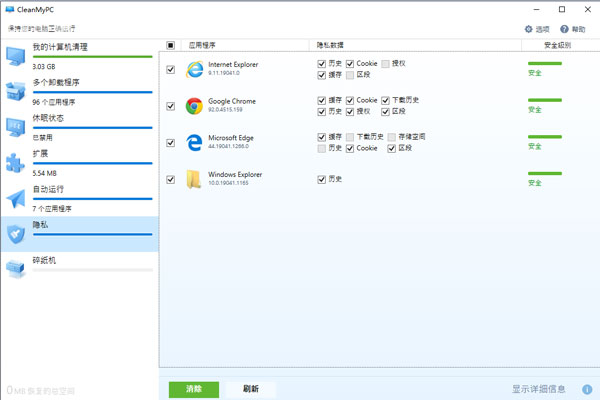Sort by the 应用程序 column header
The width and height of the screenshot is (600, 400).
pyautogui.click(x=202, y=45)
